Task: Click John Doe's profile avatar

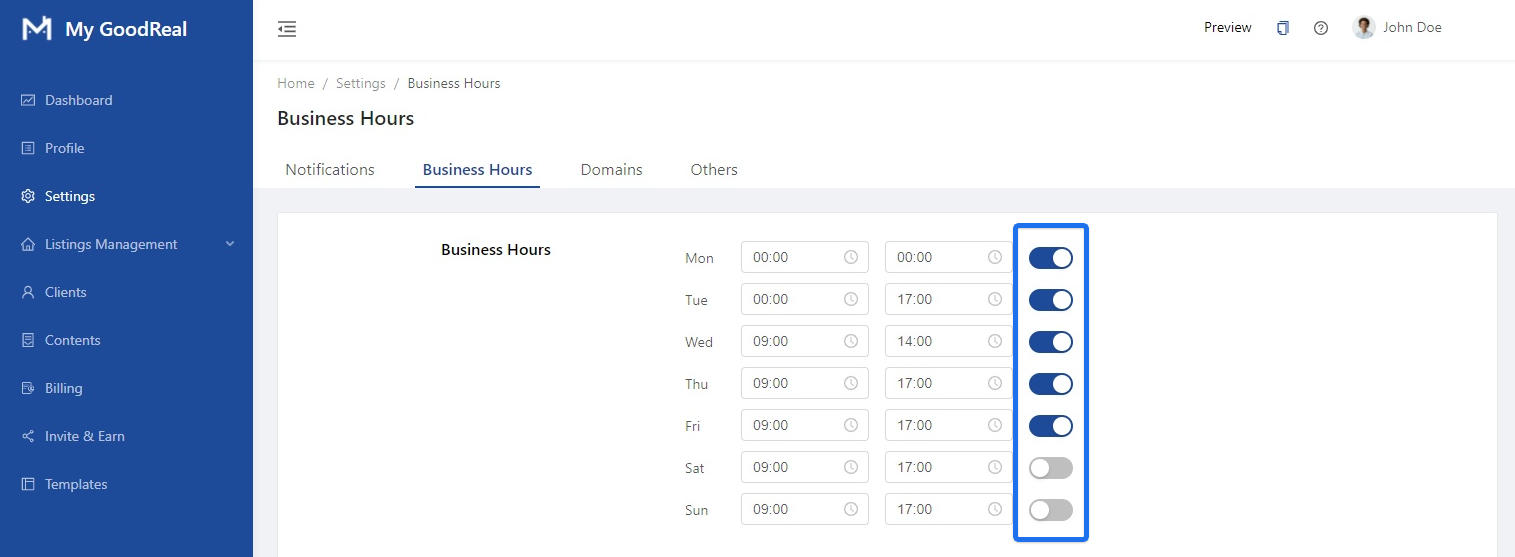Action: click(1363, 28)
